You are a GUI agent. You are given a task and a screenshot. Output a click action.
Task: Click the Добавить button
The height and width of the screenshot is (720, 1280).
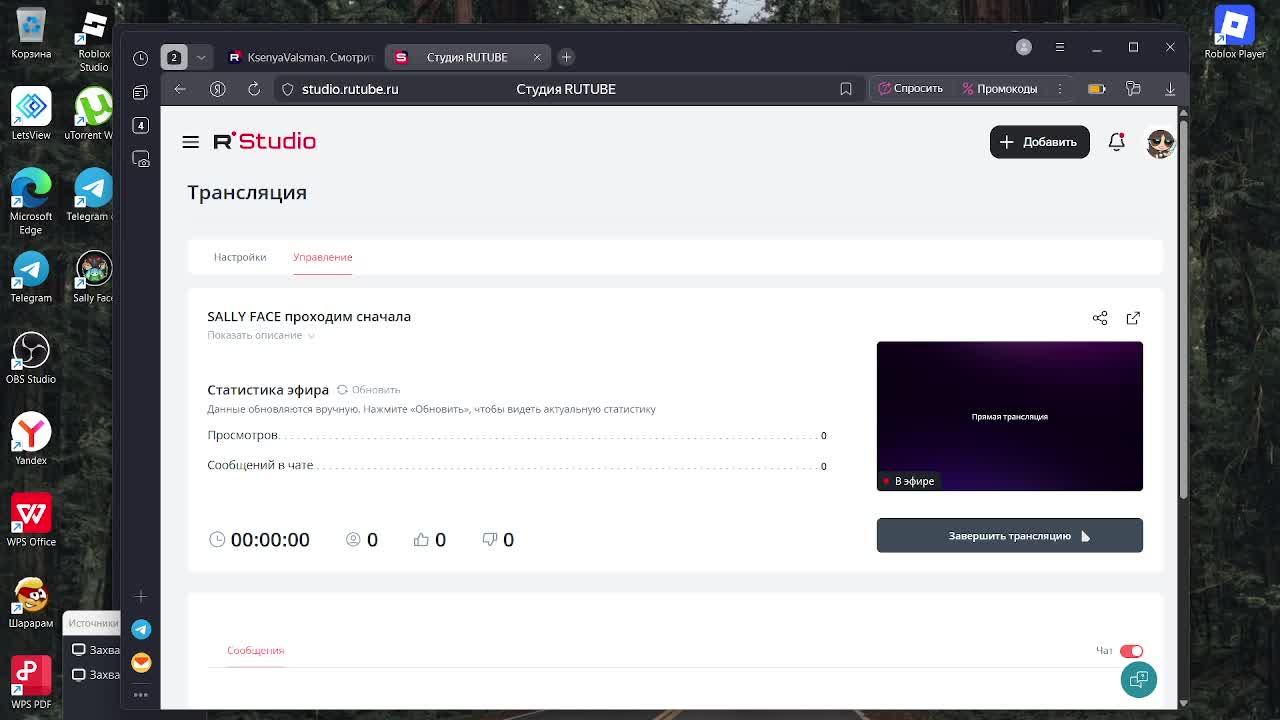1040,142
